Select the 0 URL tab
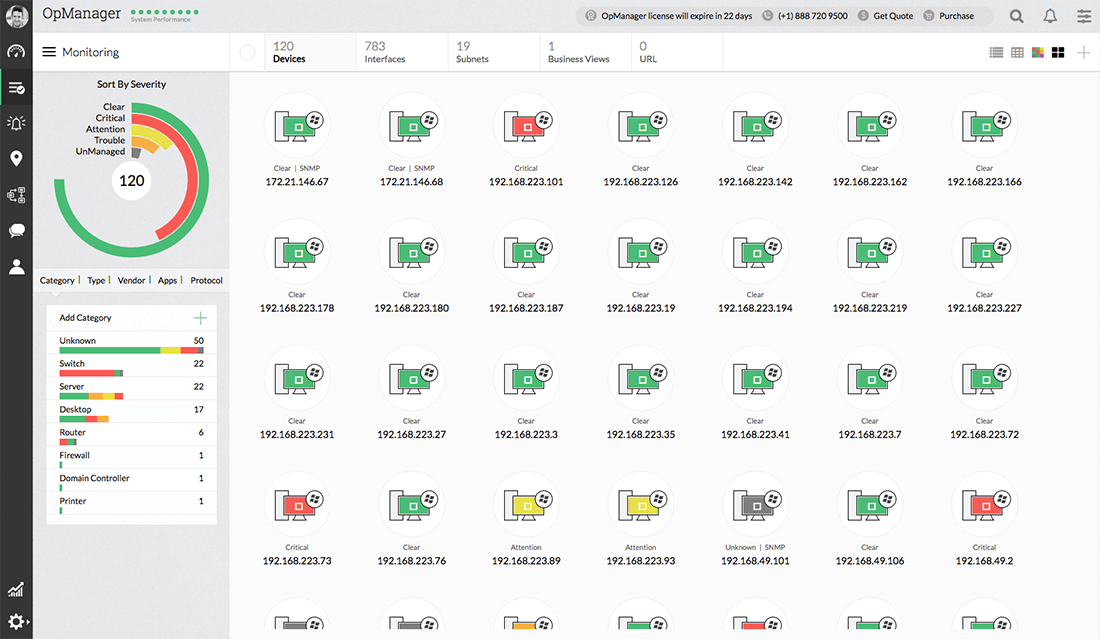This screenshot has height=639, width=1100. coord(678,52)
